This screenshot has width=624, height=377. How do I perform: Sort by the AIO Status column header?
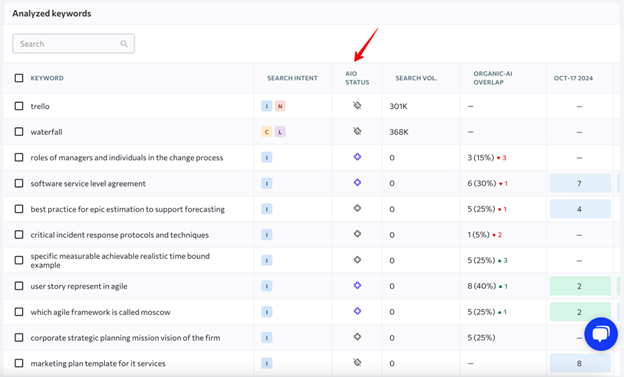coord(357,78)
